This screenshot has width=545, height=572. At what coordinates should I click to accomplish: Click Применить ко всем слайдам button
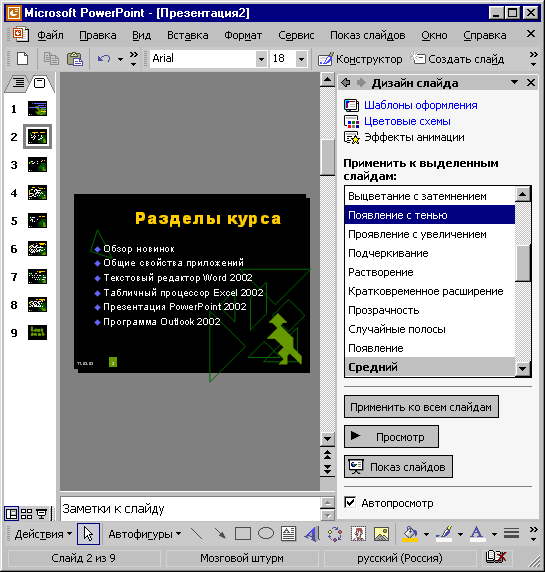pos(421,407)
